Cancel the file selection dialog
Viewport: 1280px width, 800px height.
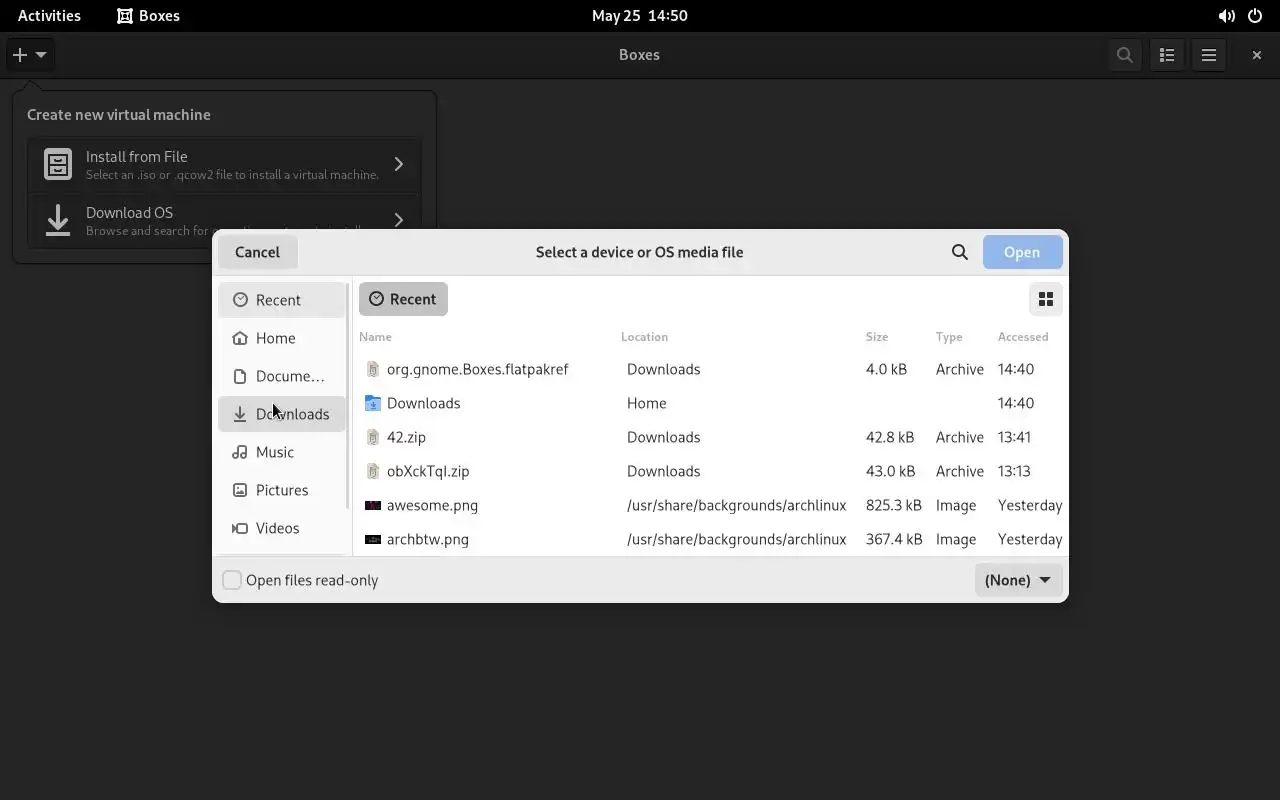(x=257, y=252)
